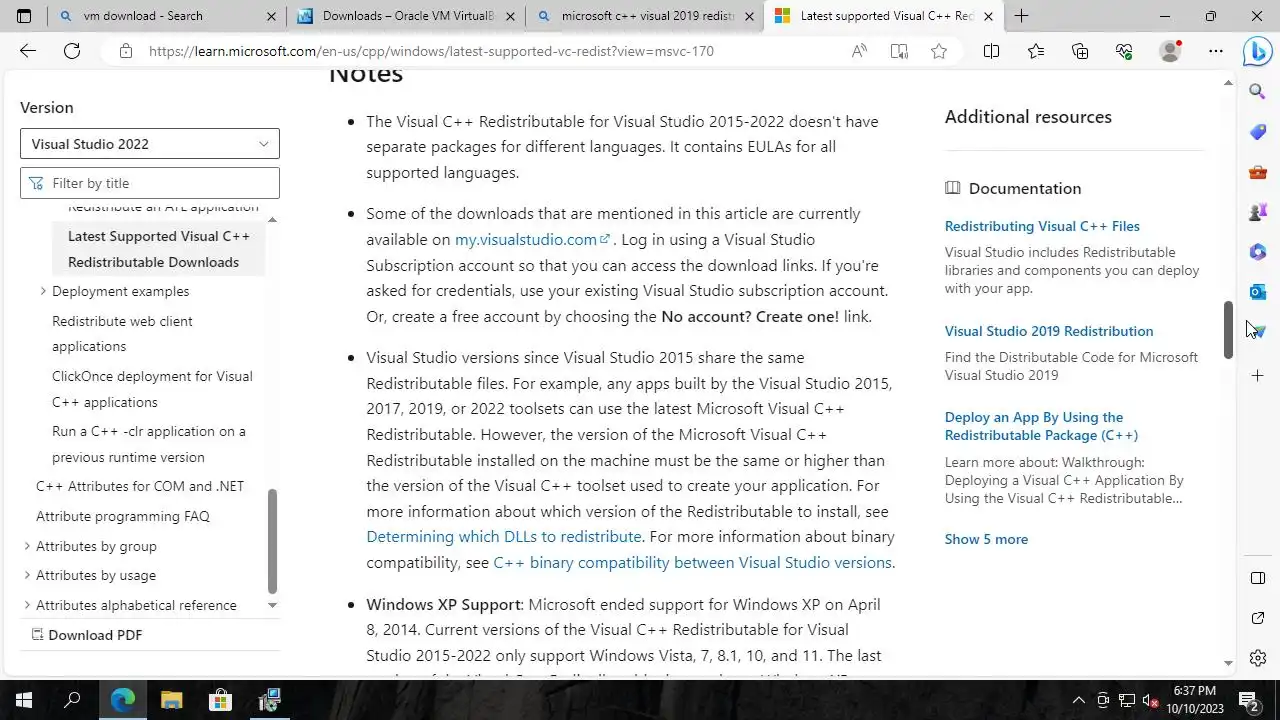Open Immersive Reader icon

click(899, 51)
